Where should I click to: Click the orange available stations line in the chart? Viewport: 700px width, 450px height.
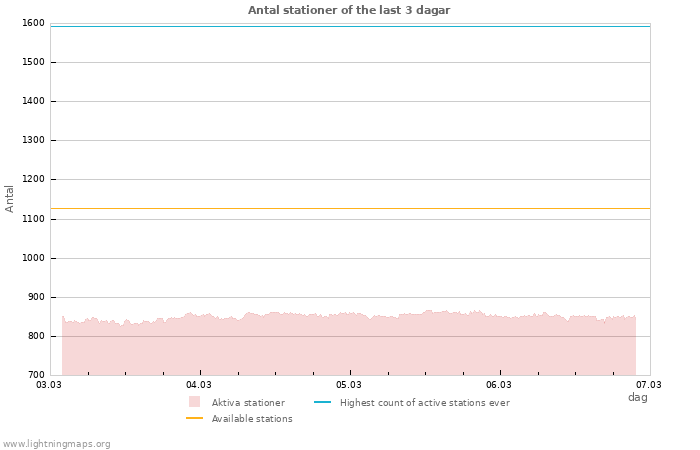click(350, 208)
